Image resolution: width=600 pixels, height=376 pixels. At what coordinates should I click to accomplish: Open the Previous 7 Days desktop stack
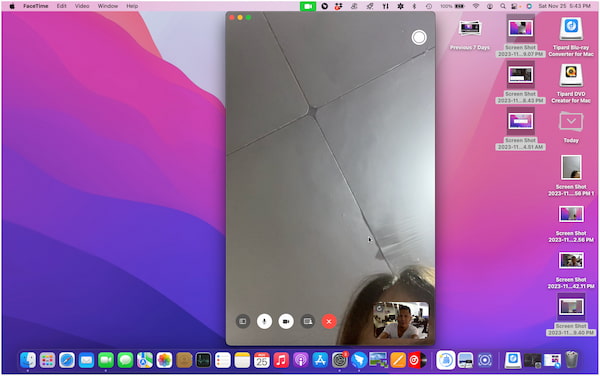[470, 34]
